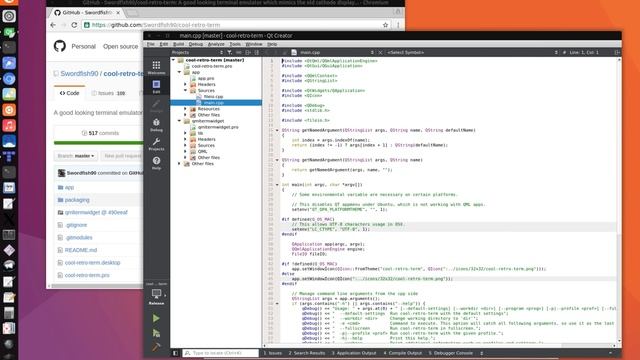Screen dimensions: 640x360
Task: Click the New pull request button
Action: (122, 156)
